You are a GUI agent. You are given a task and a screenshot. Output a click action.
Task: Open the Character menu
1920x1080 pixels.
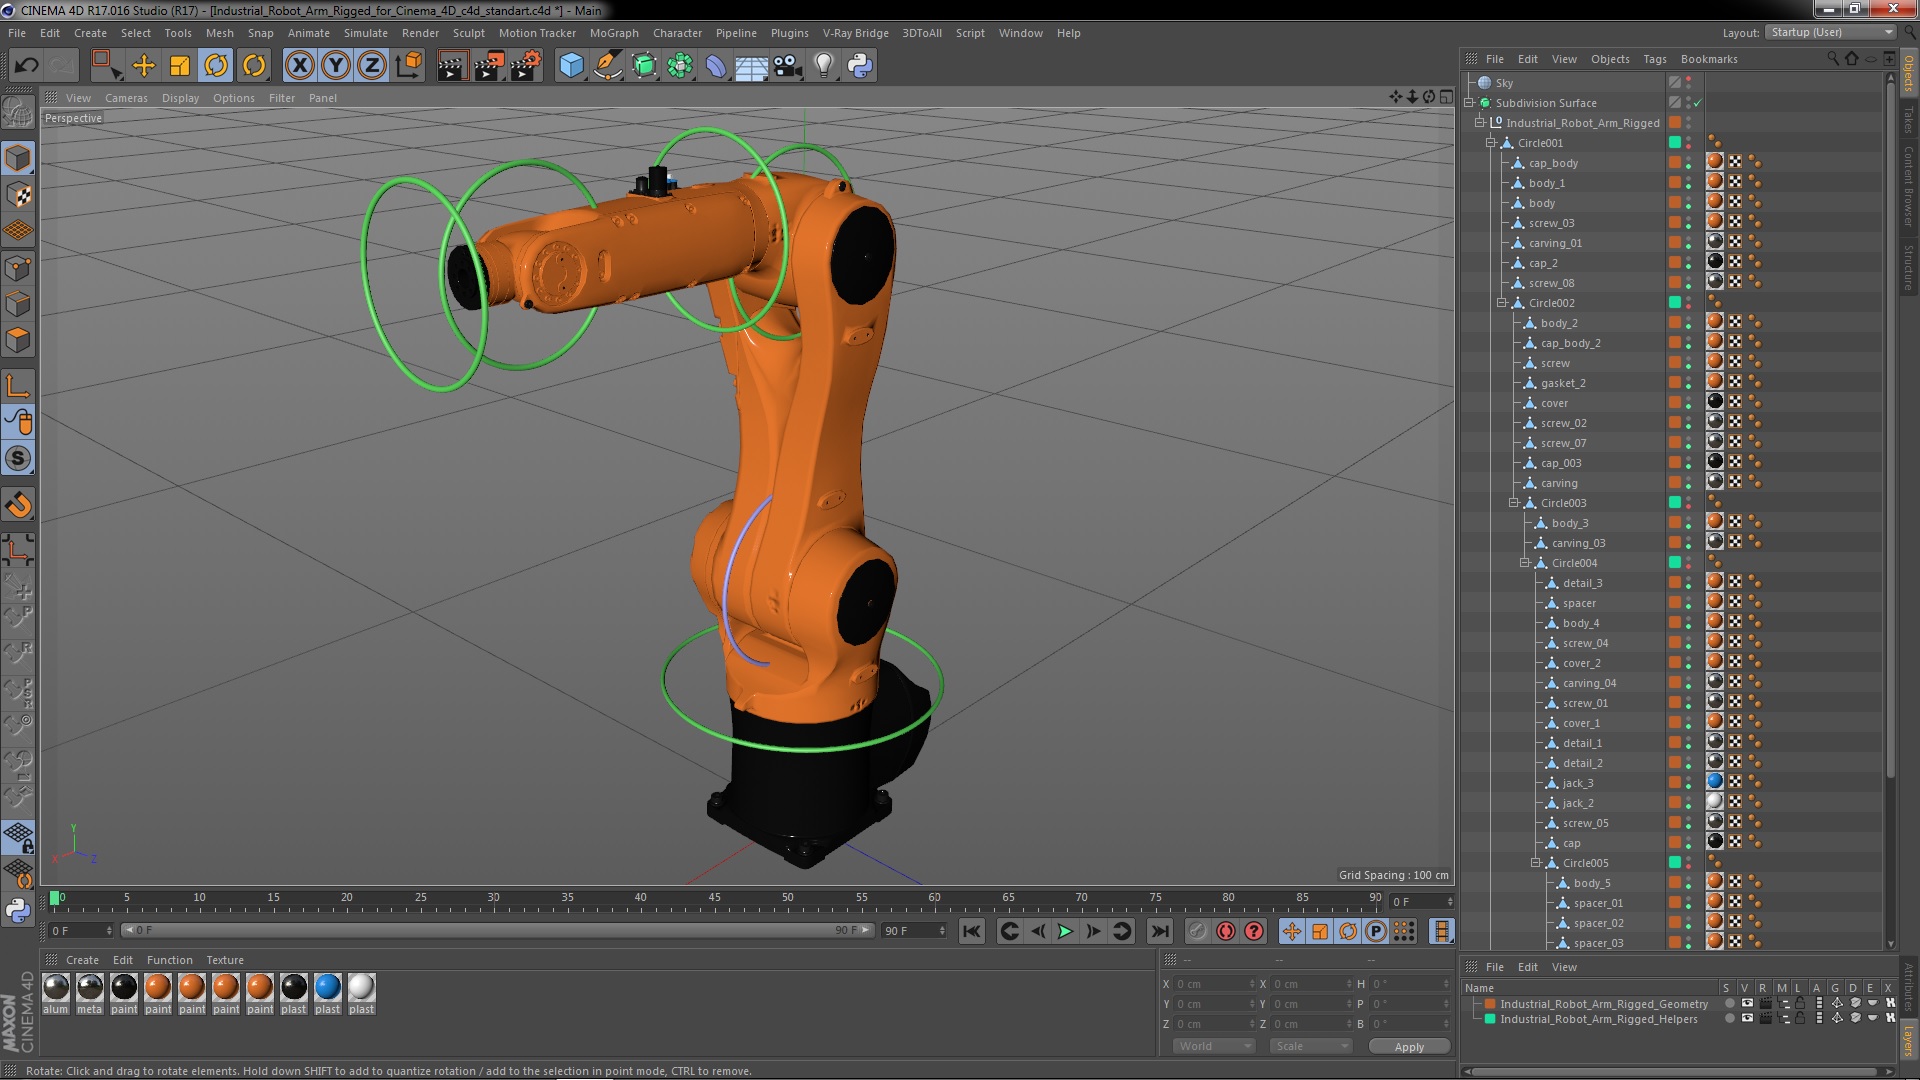pyautogui.click(x=677, y=33)
